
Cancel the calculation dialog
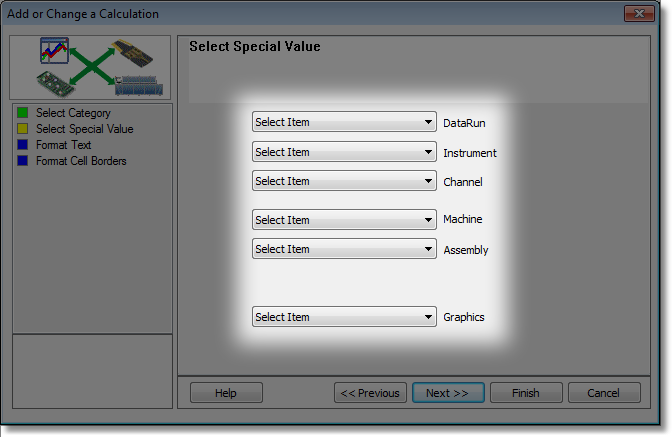[604, 392]
